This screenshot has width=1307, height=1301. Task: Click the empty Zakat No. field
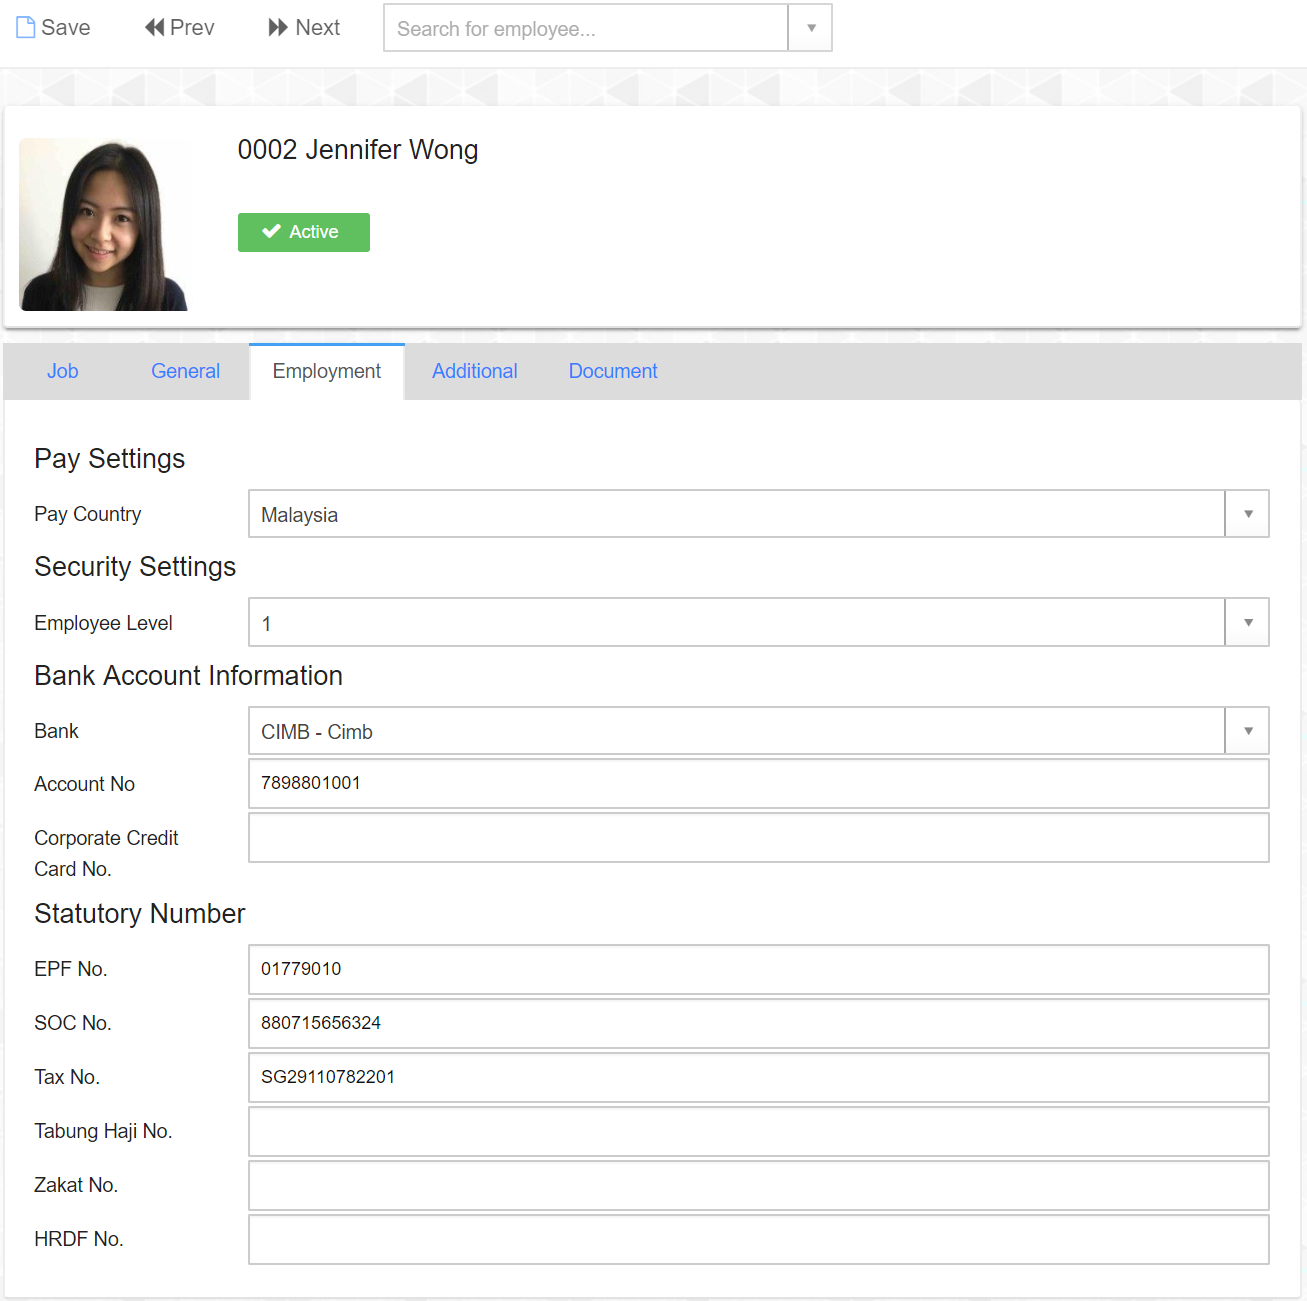tap(758, 1186)
